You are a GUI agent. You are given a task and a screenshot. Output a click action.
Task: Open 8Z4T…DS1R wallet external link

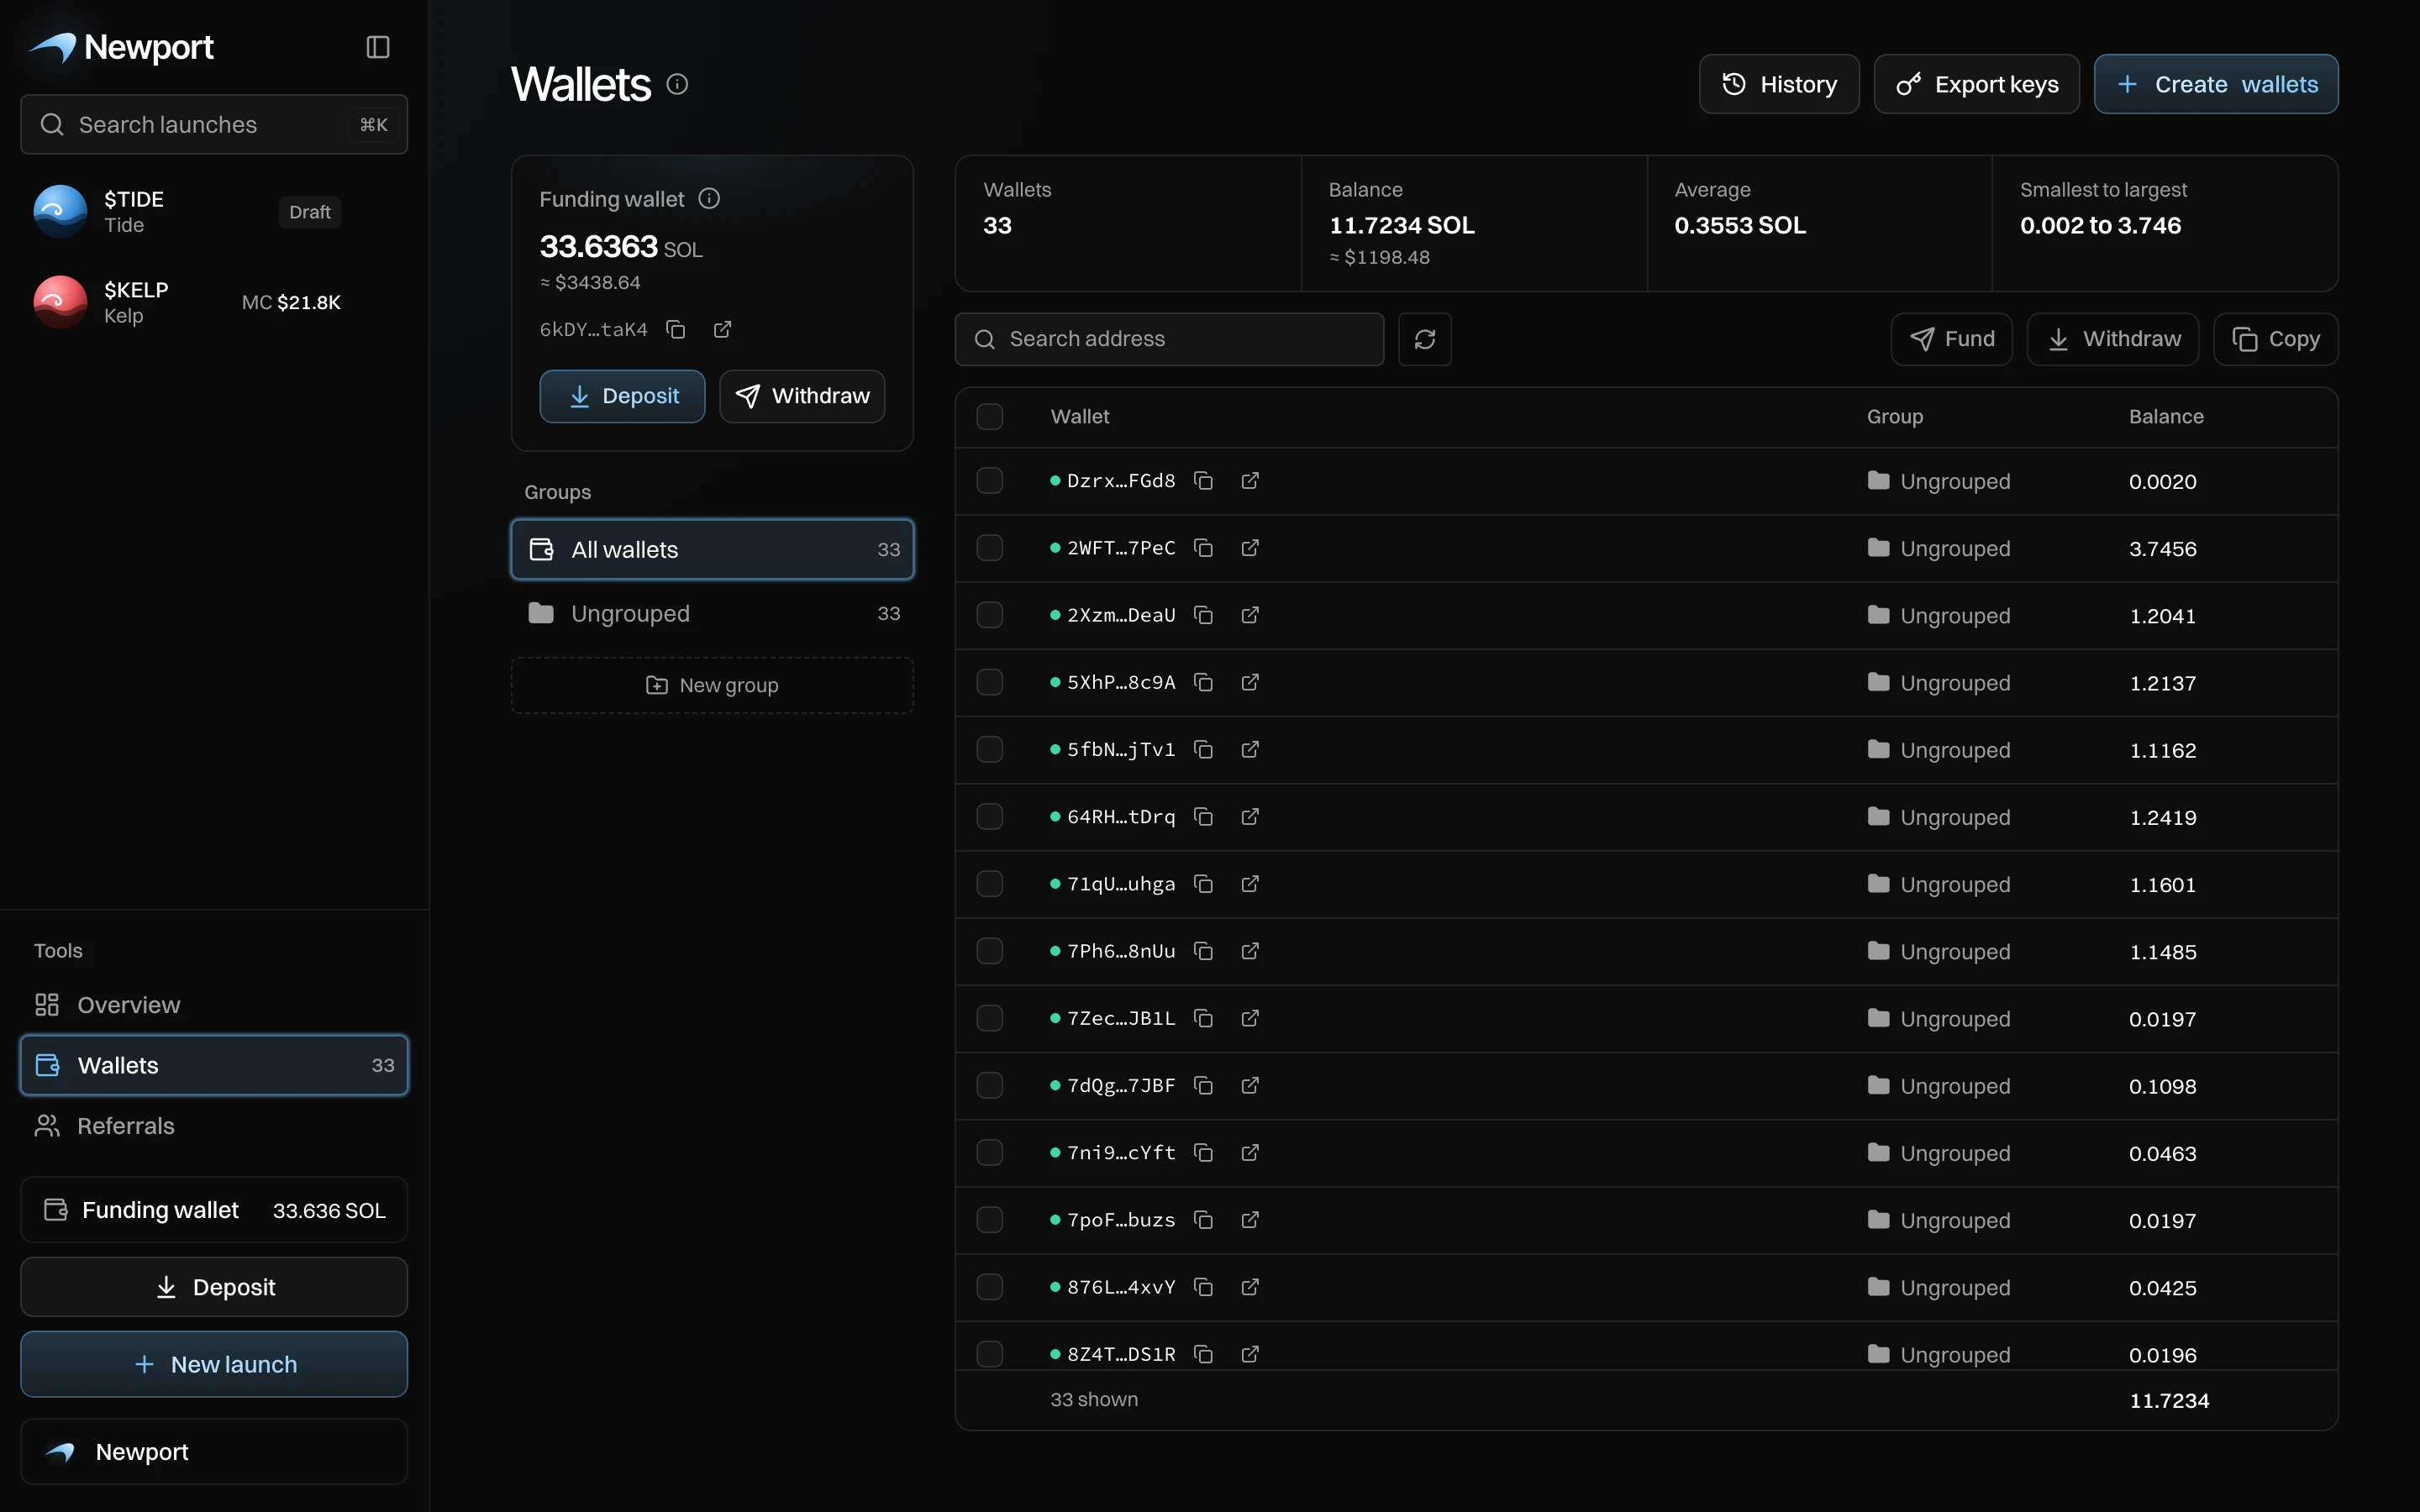pyautogui.click(x=1250, y=1354)
